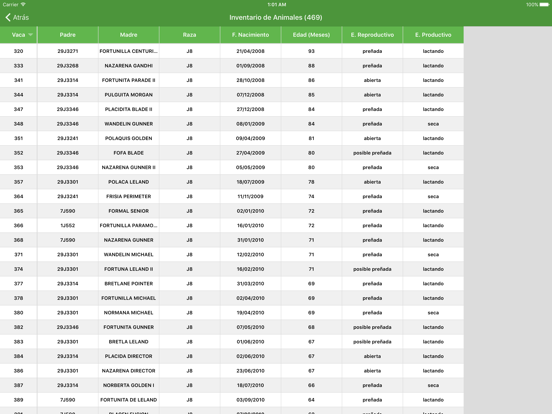The image size is (552, 414).
Task: Go back with the Atrás button
Action: (17, 17)
